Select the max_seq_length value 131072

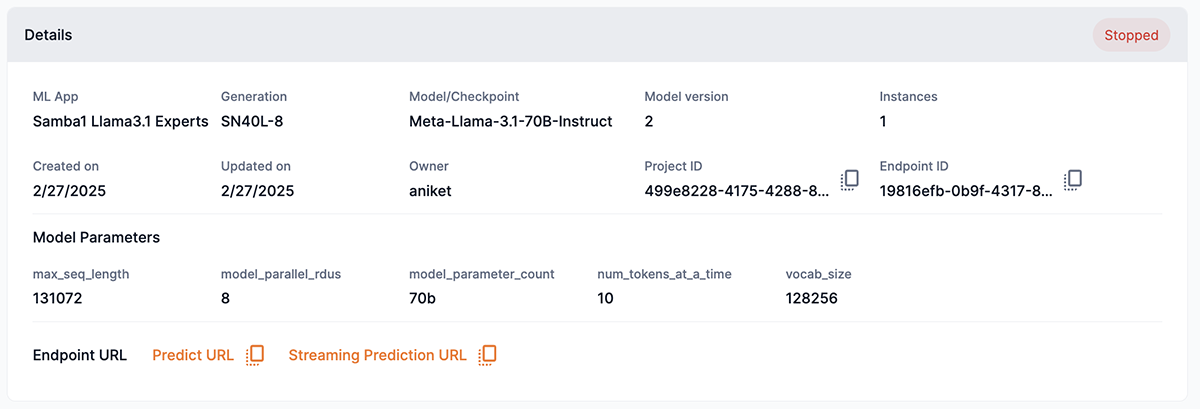point(62,298)
